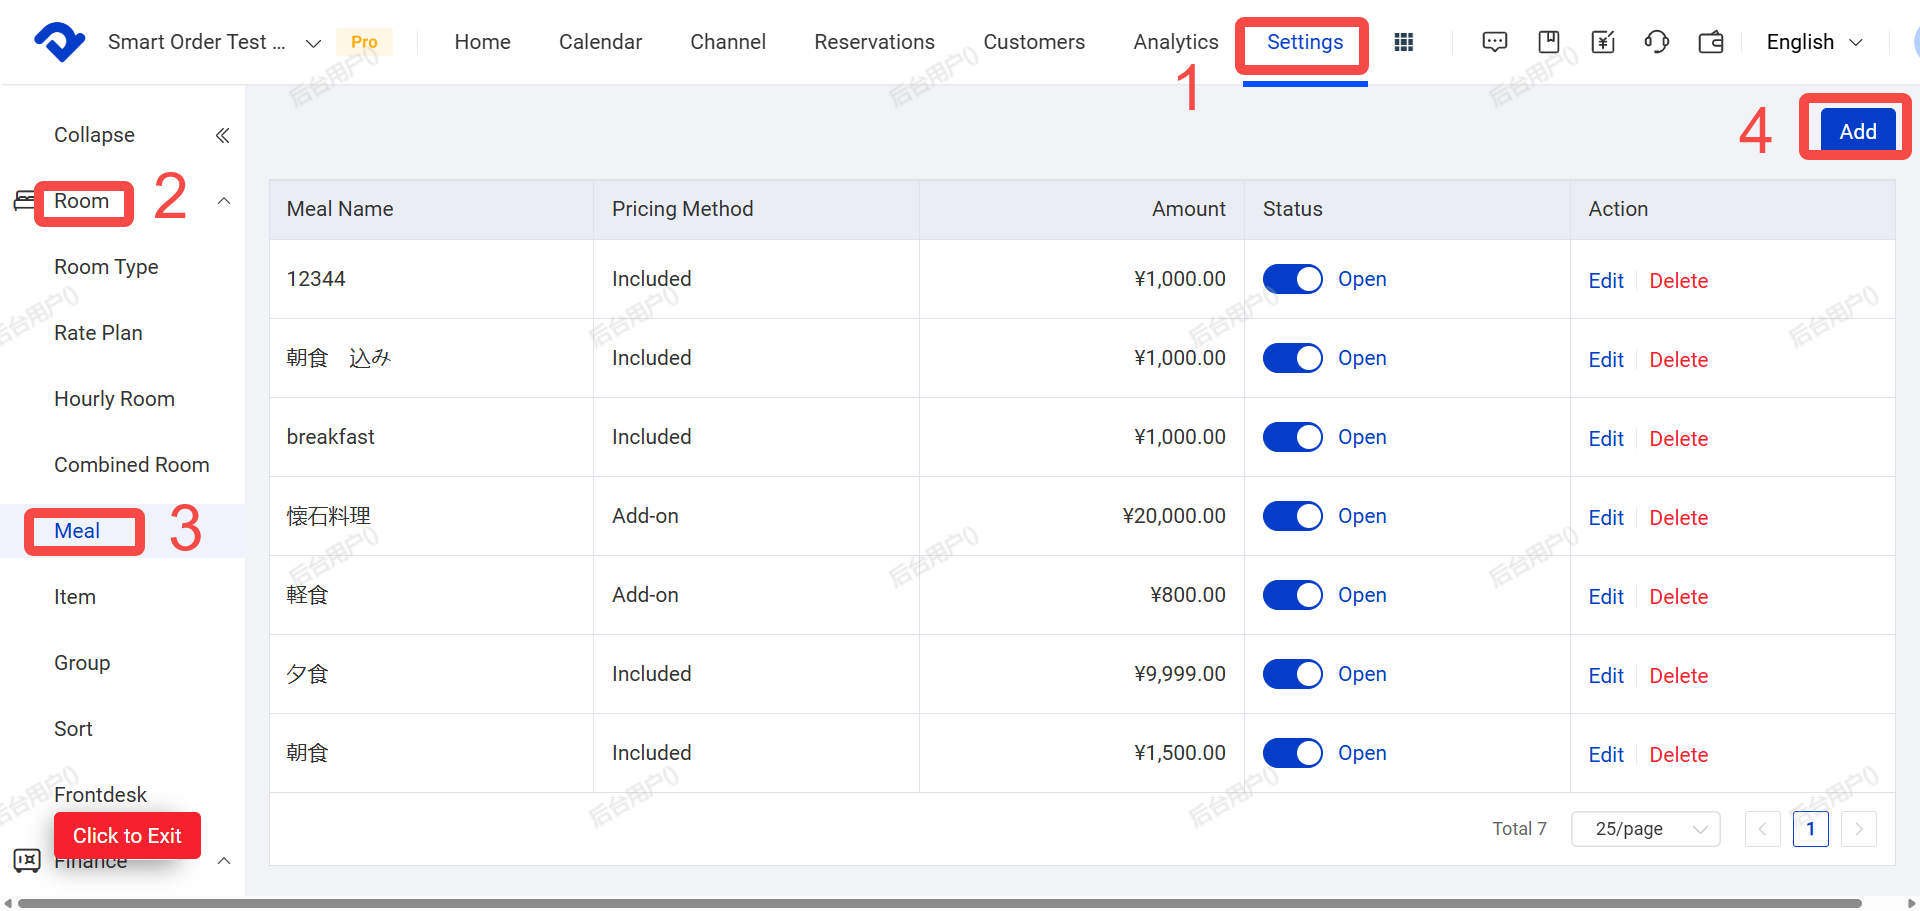Open the Analytics tab

(x=1176, y=42)
